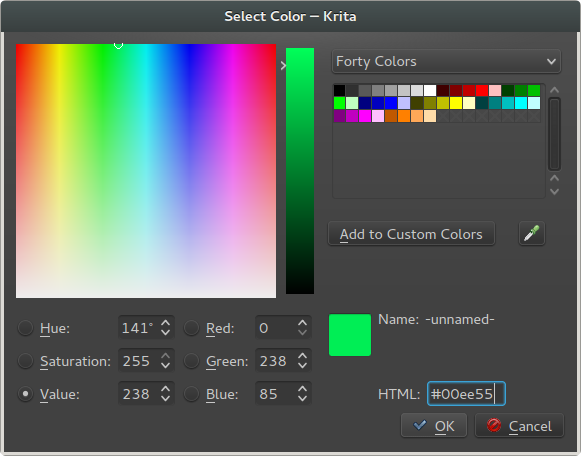The image size is (581, 456).
Task: Increase the Red value with up arrow
Action: (302, 323)
